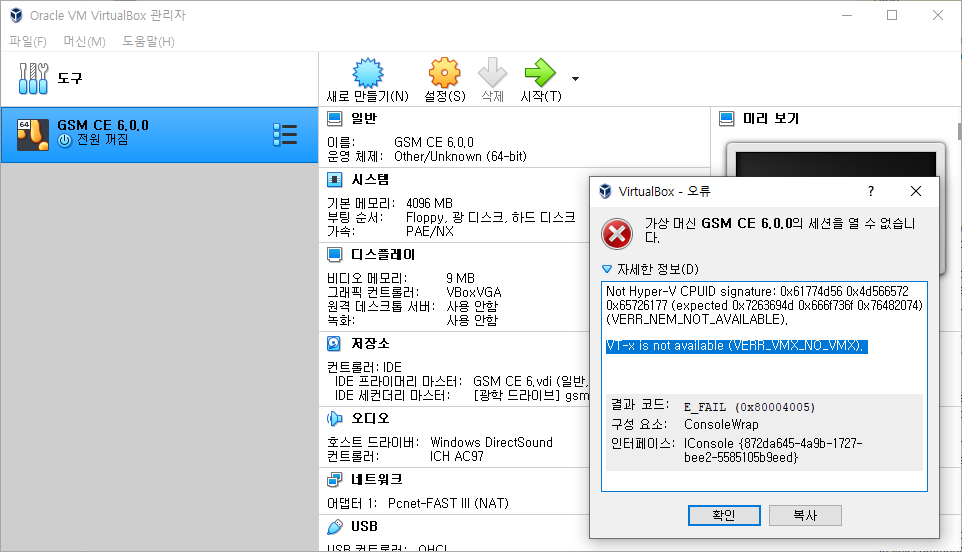The image size is (962, 552).
Task: Click the red error icon in dialog
Action: tap(617, 234)
